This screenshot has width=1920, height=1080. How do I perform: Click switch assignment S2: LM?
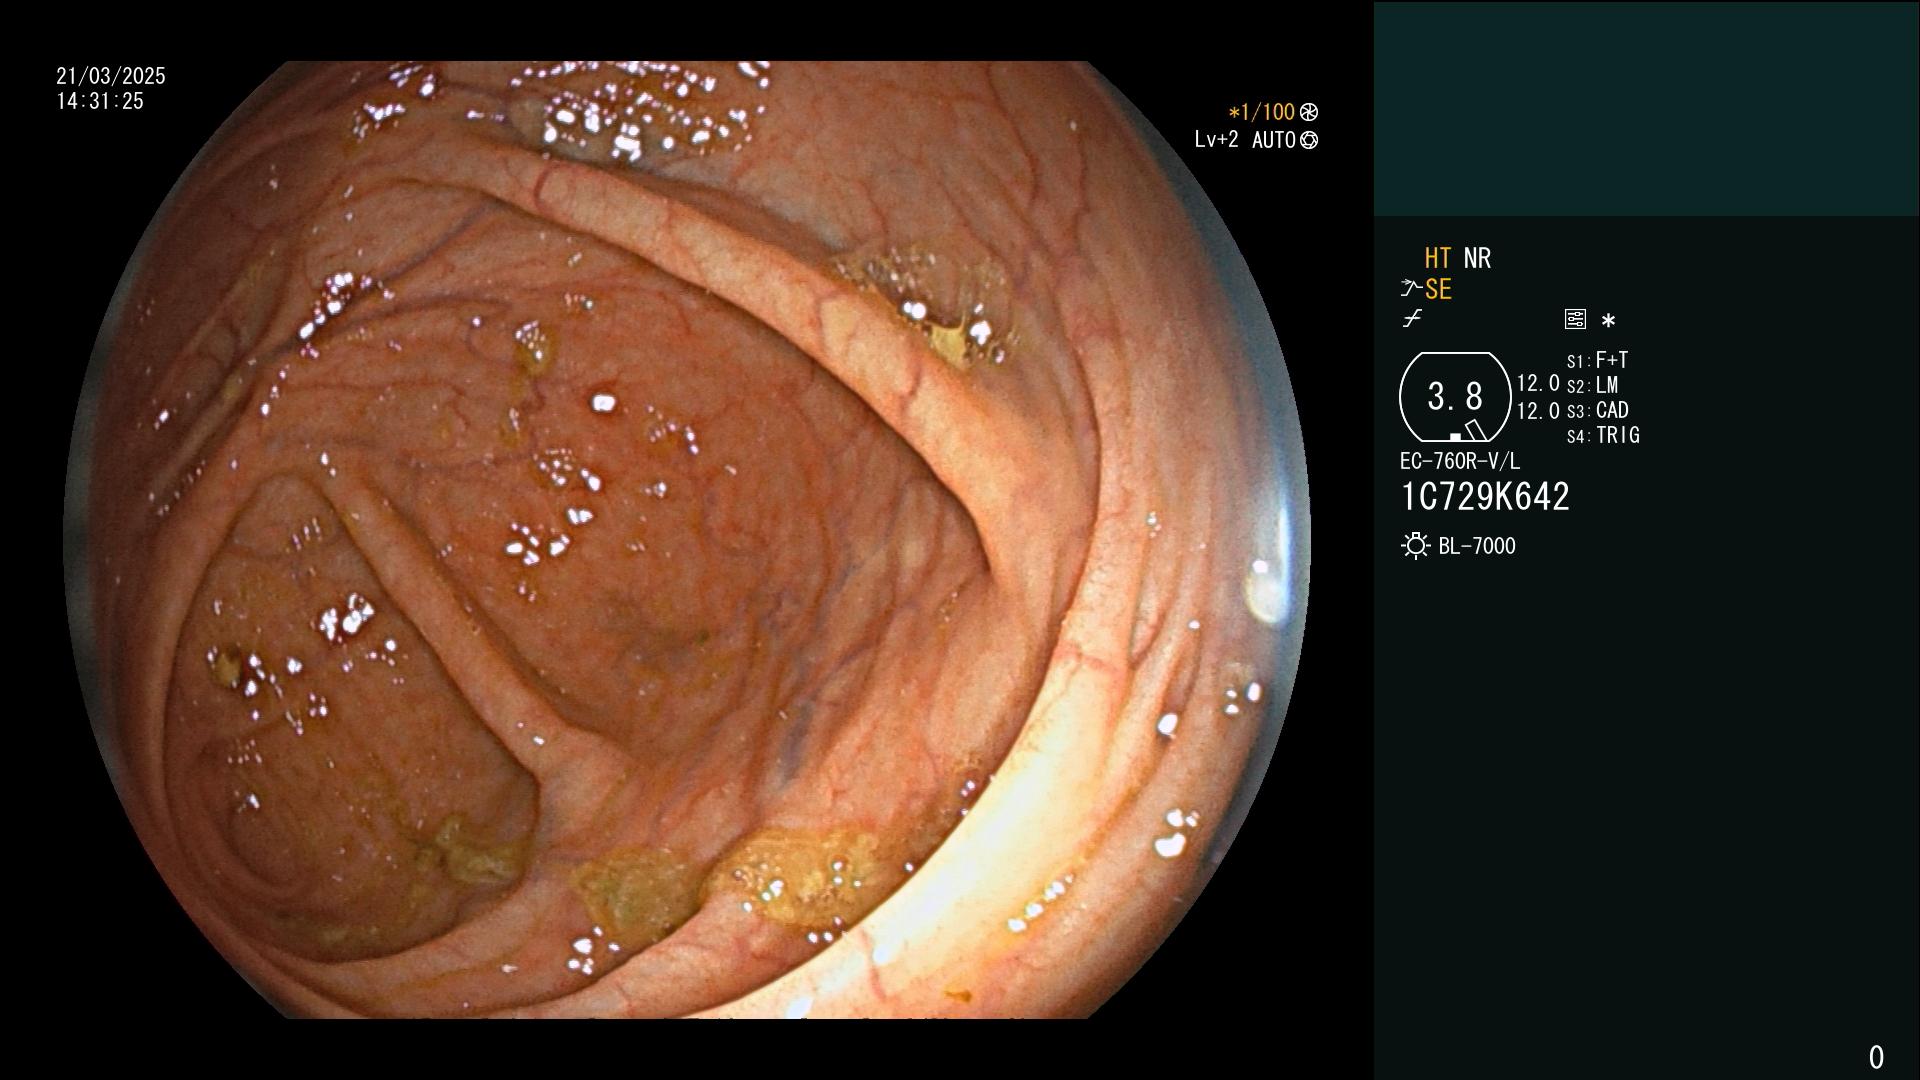pos(1592,385)
